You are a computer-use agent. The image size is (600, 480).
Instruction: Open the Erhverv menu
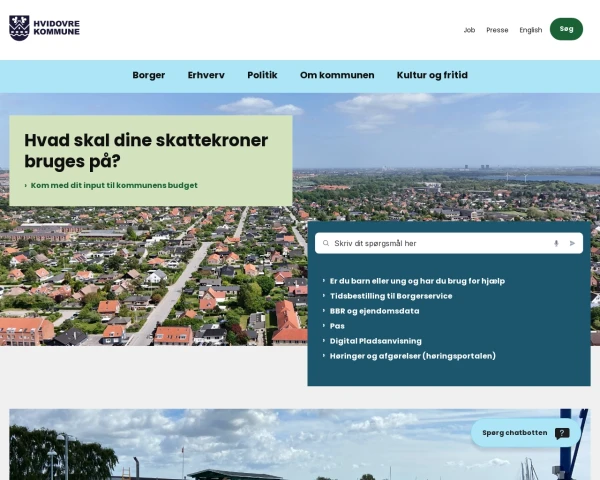(206, 75)
